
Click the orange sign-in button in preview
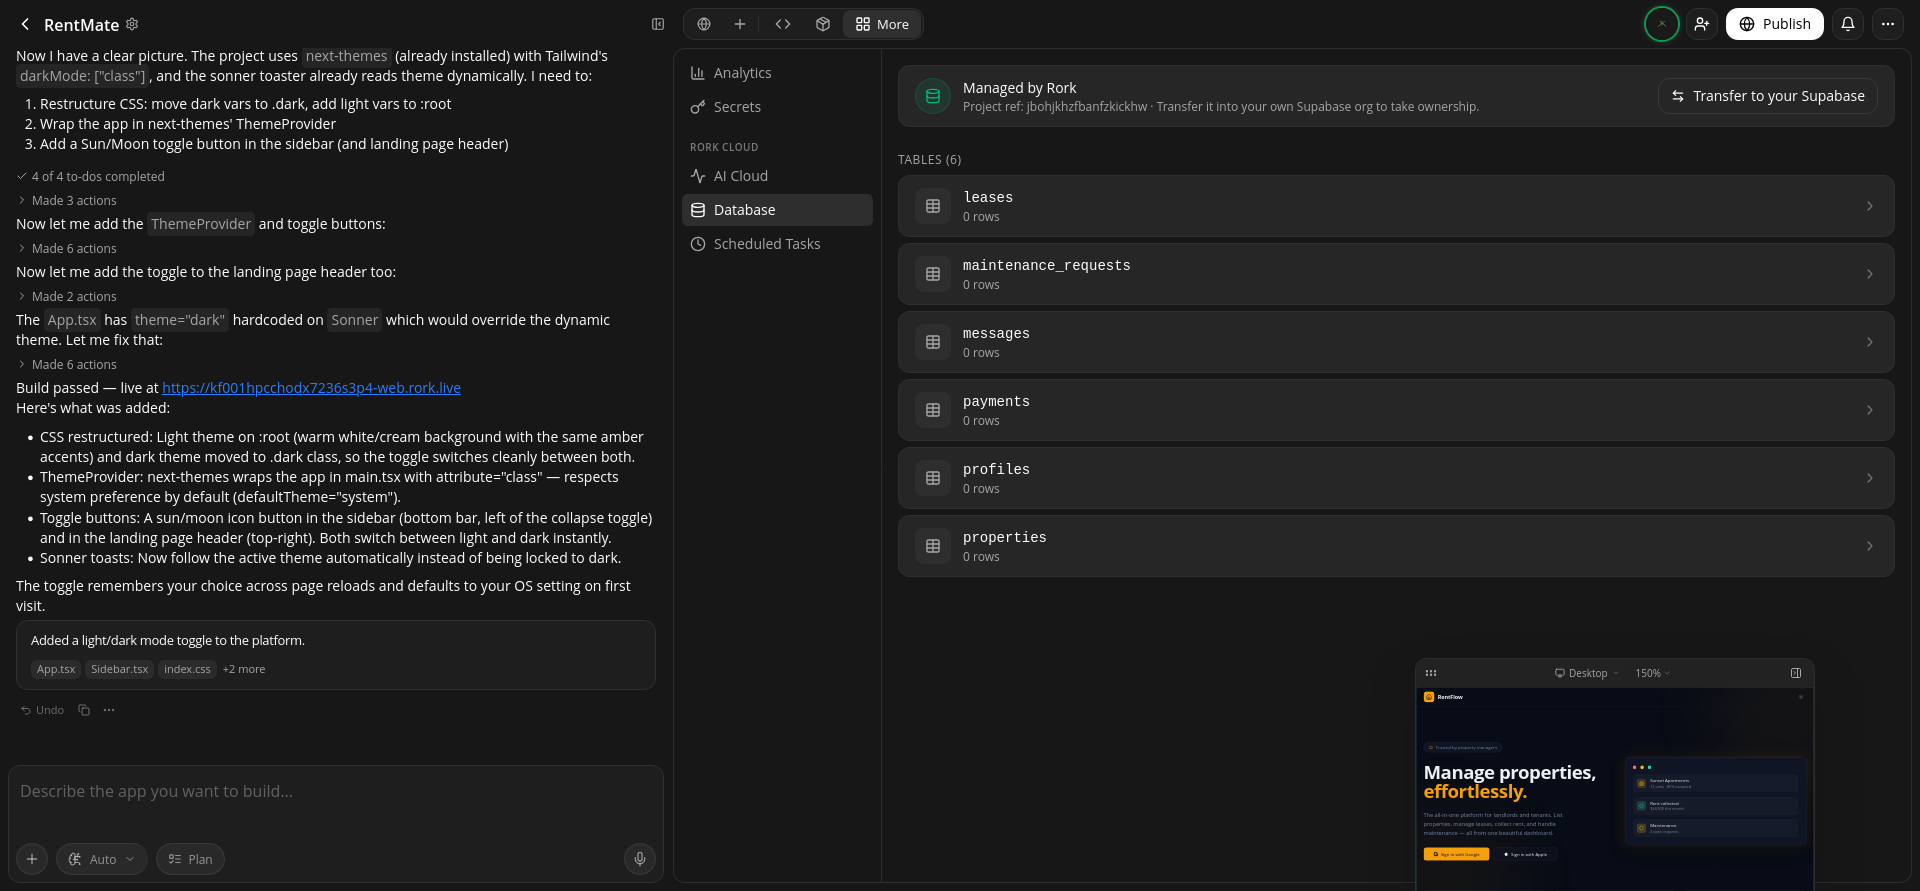point(1456,854)
